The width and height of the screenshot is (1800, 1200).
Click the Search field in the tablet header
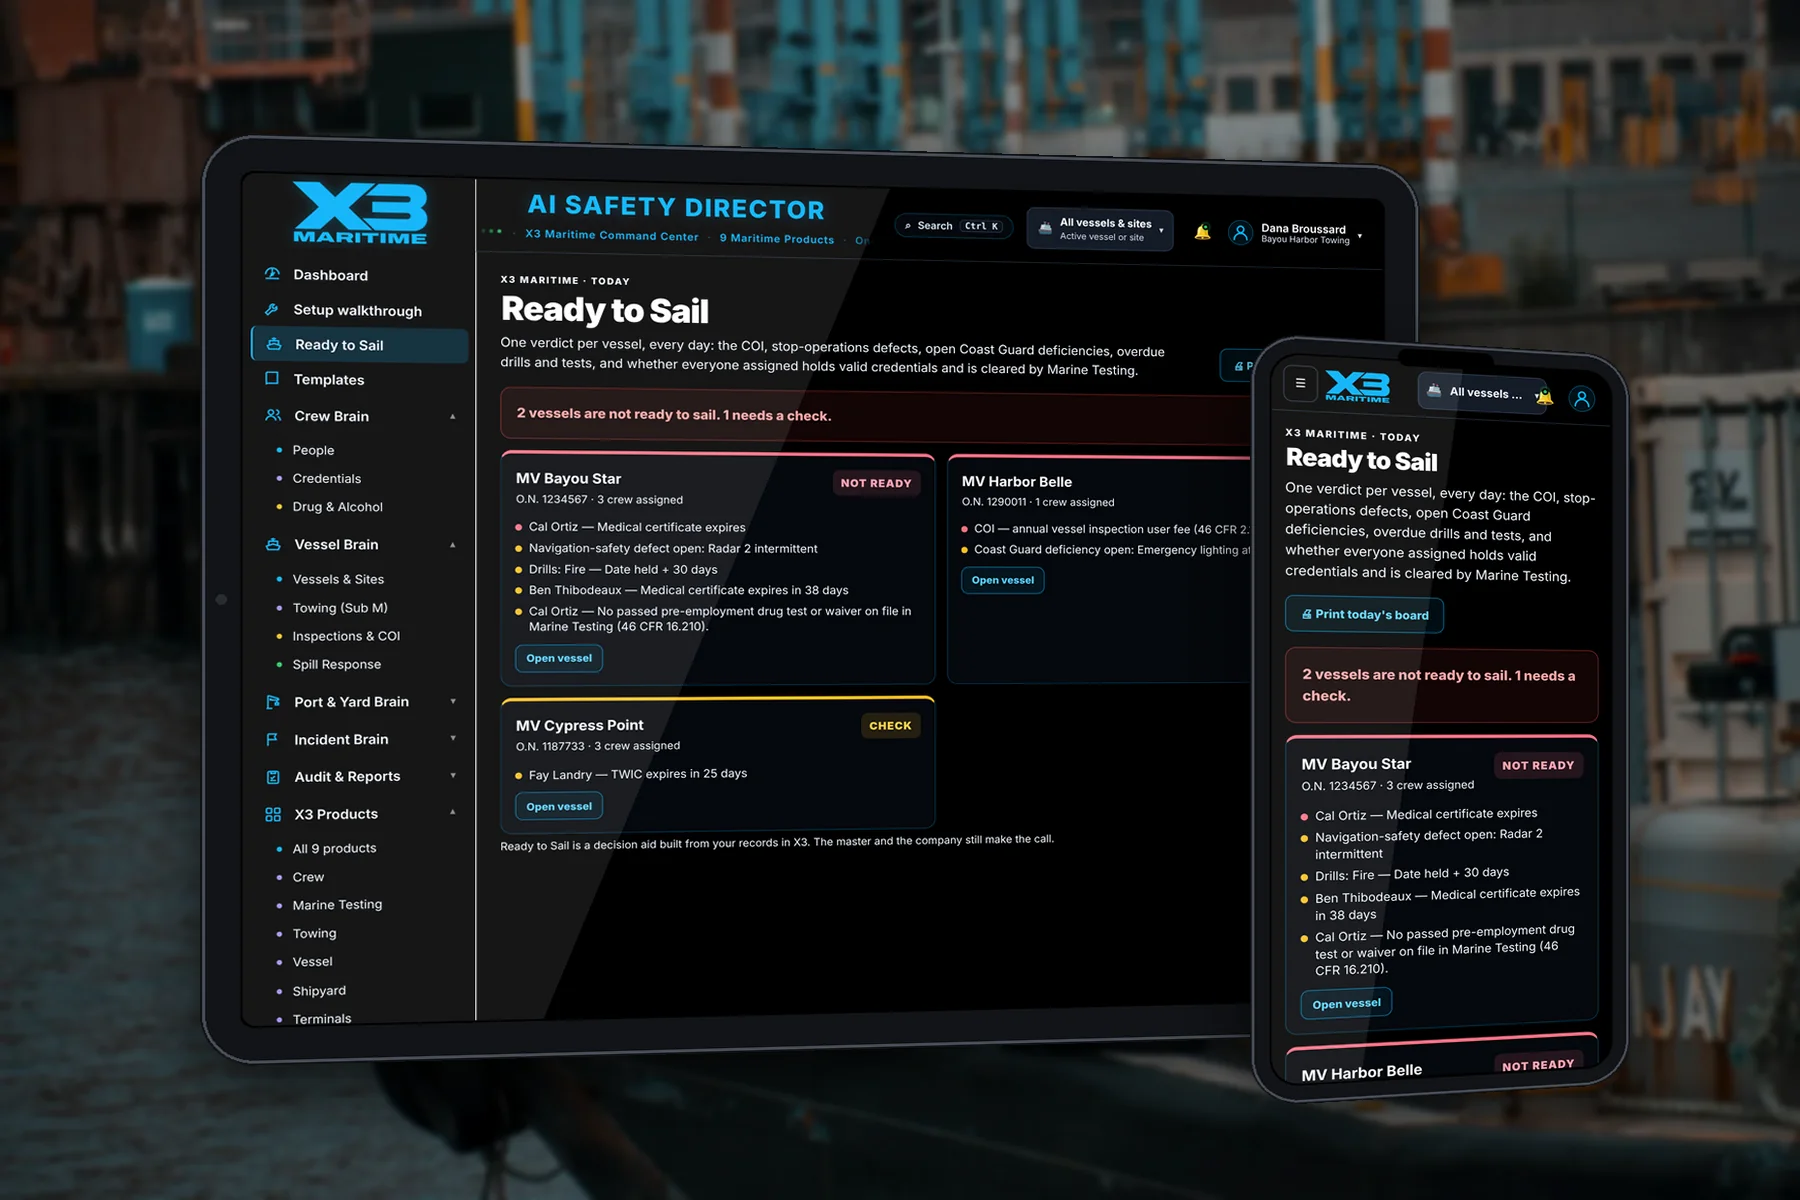(x=953, y=226)
